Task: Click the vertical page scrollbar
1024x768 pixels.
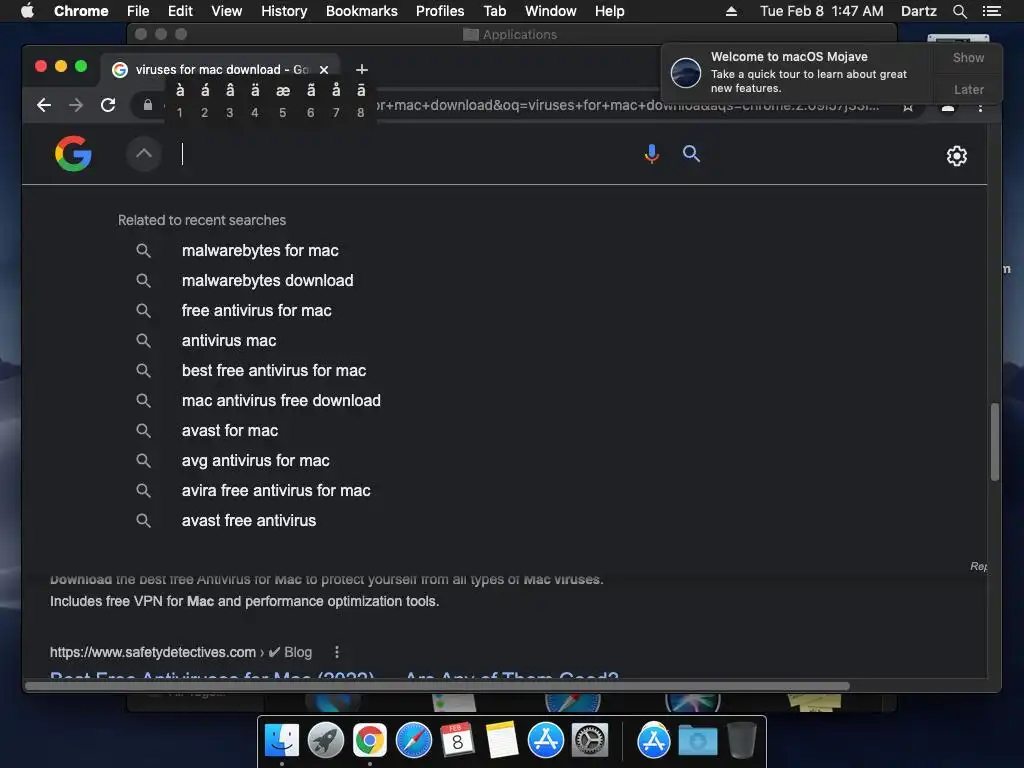Action: tap(995, 441)
